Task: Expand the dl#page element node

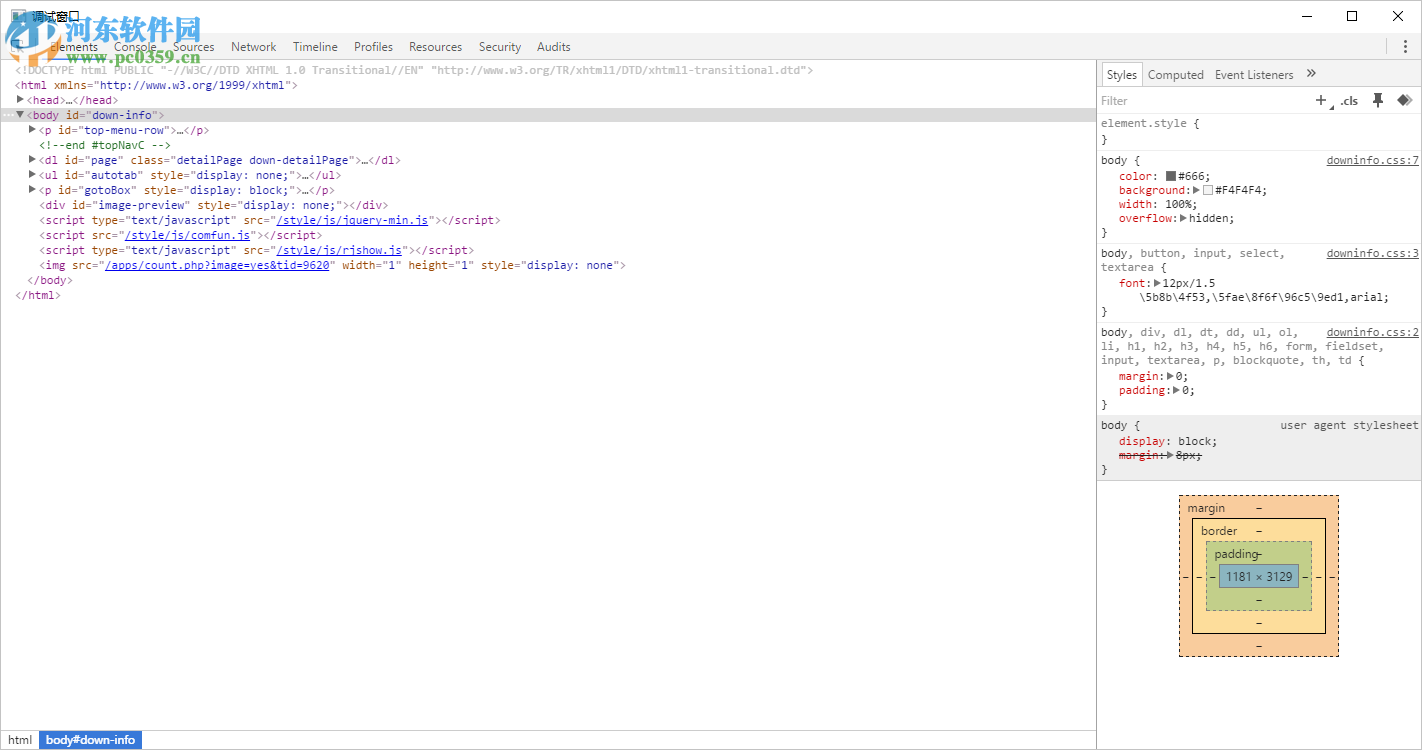Action: click(33, 160)
